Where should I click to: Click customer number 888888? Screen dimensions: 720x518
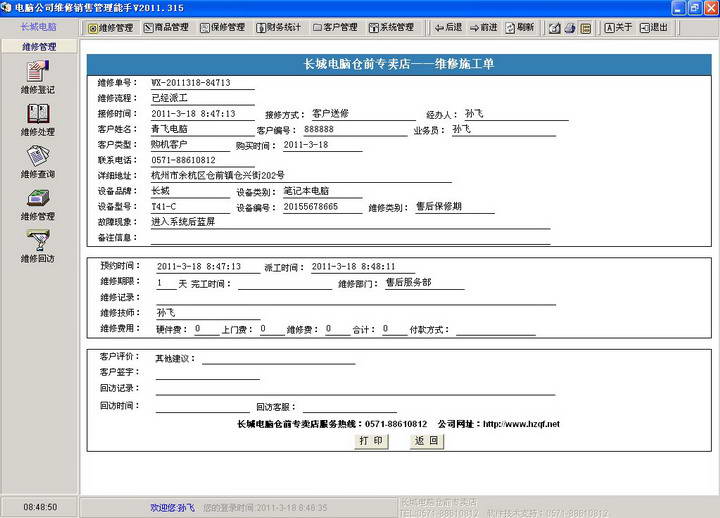319,130
